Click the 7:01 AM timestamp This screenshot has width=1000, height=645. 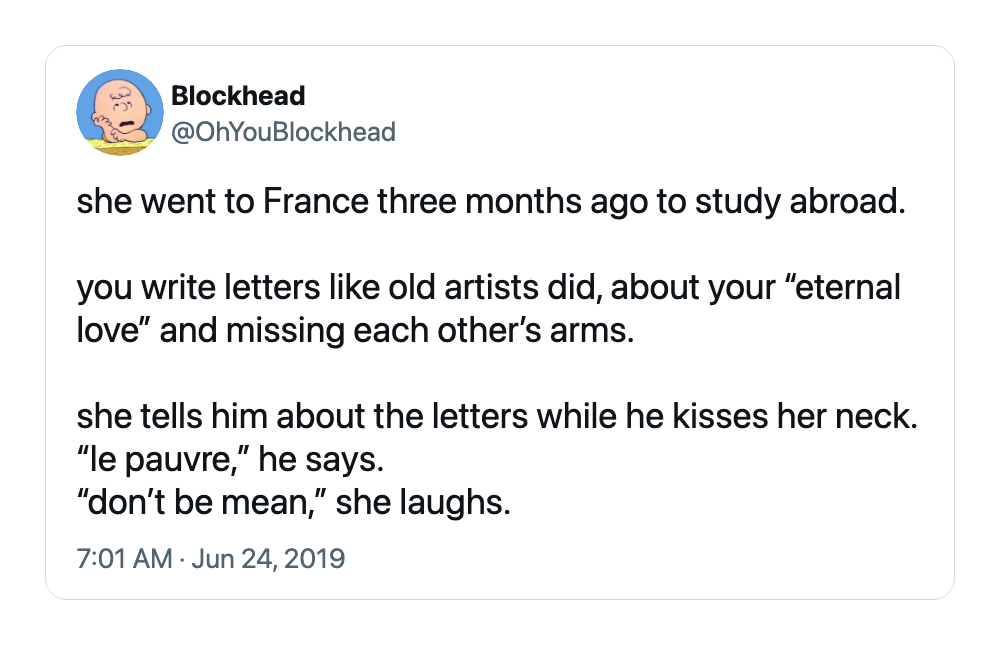[124, 558]
